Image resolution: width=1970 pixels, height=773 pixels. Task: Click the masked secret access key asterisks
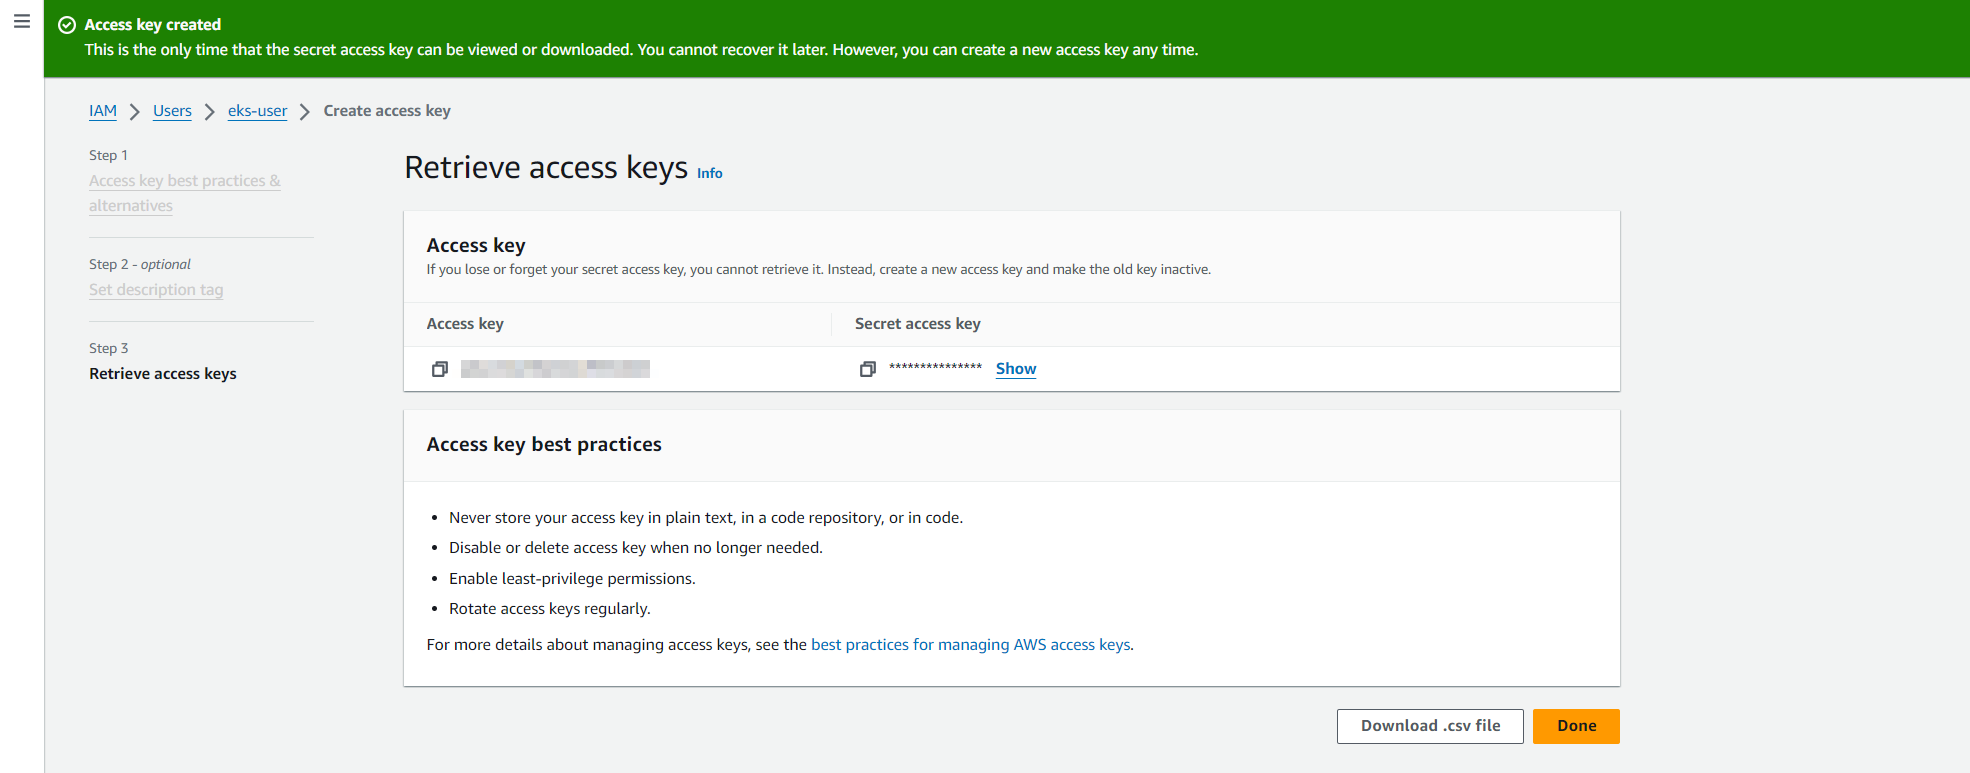935,368
